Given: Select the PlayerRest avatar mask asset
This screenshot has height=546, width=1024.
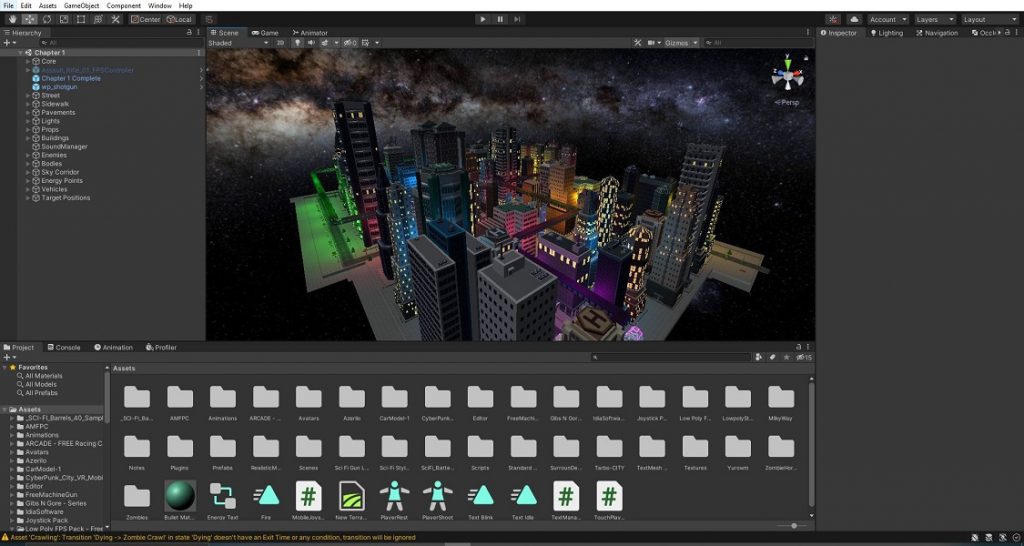Looking at the screenshot, I should click(x=394, y=501).
